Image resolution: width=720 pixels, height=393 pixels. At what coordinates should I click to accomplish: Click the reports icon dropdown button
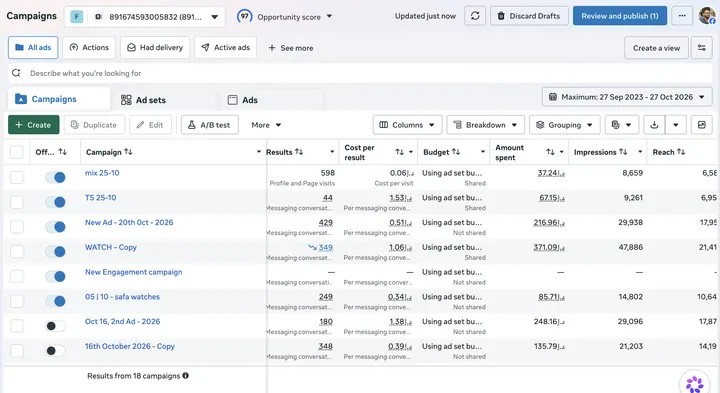pyautogui.click(x=621, y=125)
